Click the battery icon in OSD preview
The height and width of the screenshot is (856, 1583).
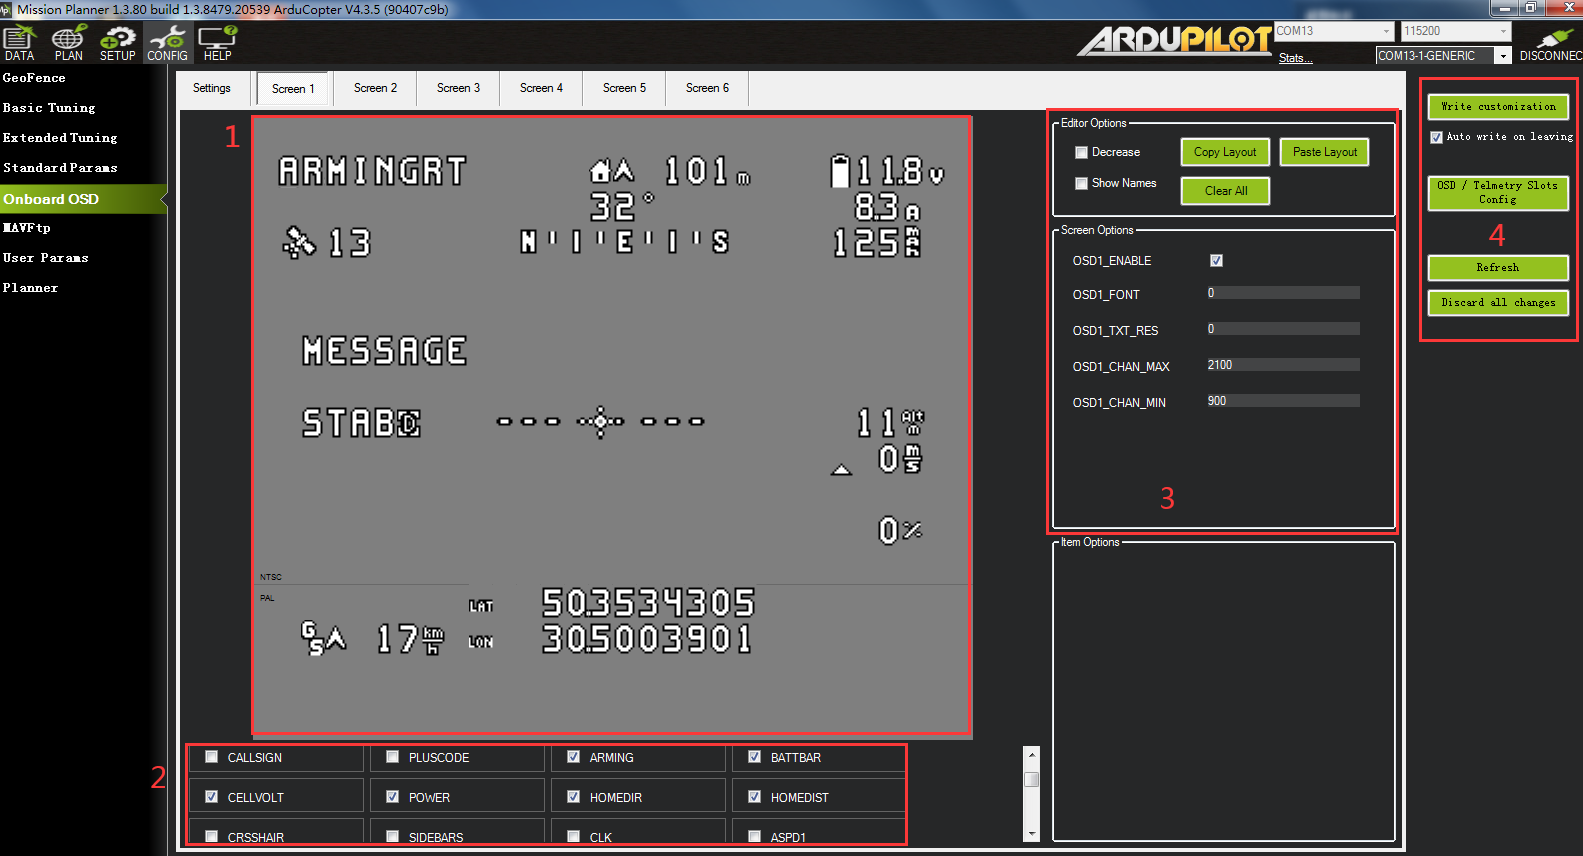(x=840, y=171)
